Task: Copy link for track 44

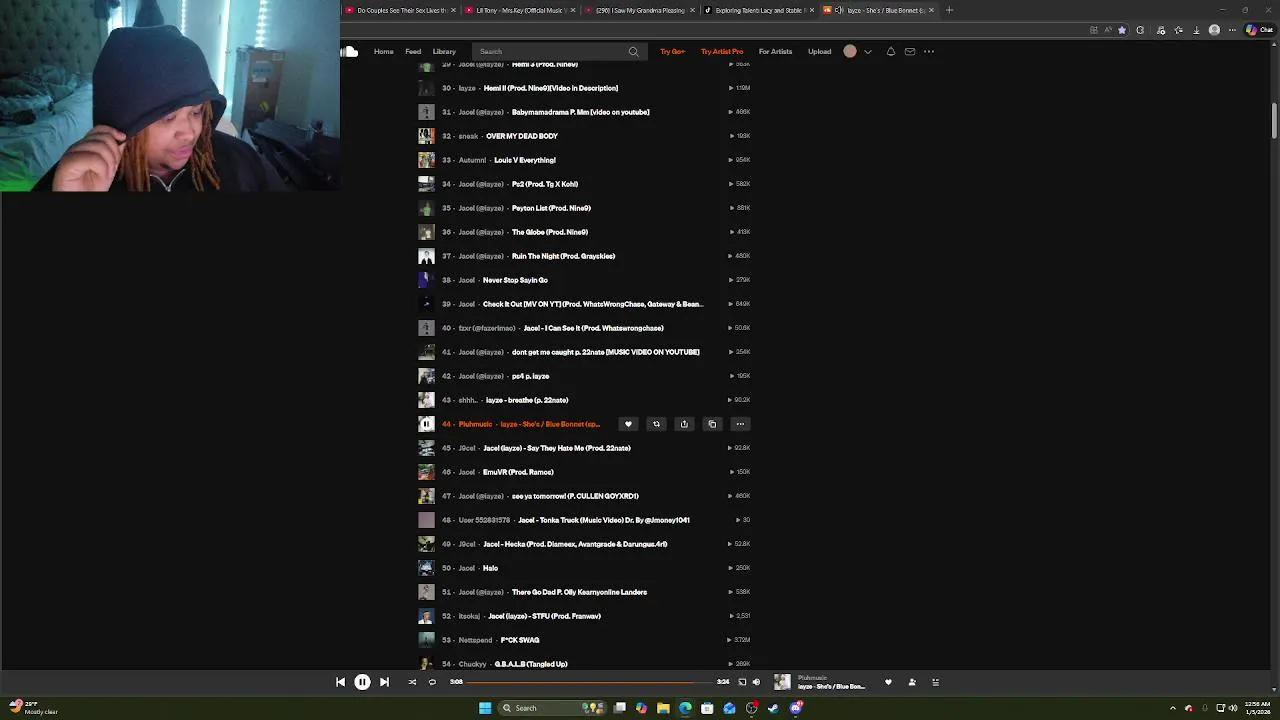Action: [712, 424]
